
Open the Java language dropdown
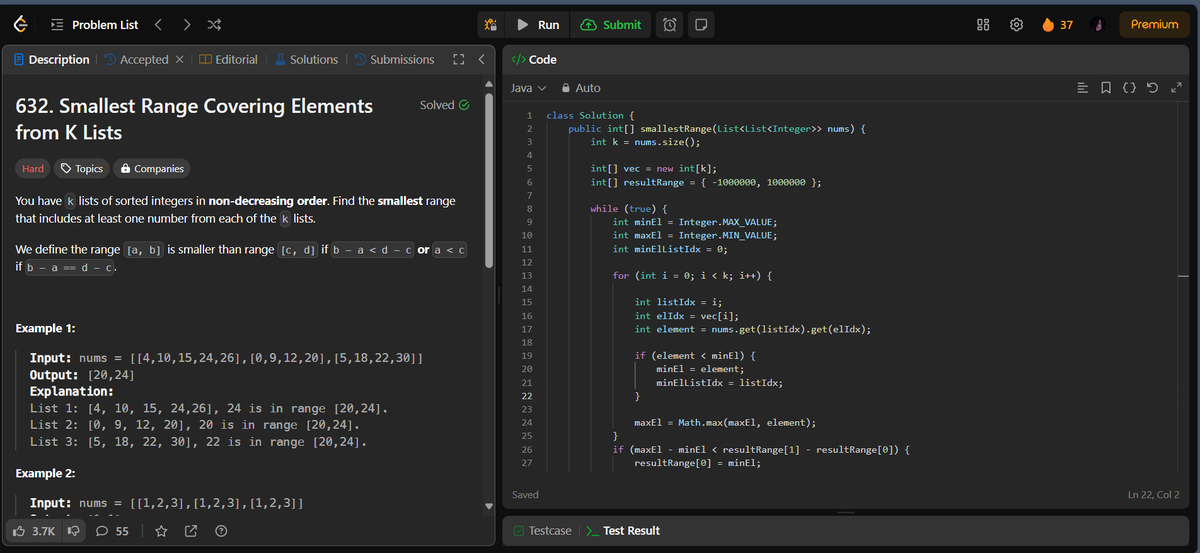tap(529, 88)
